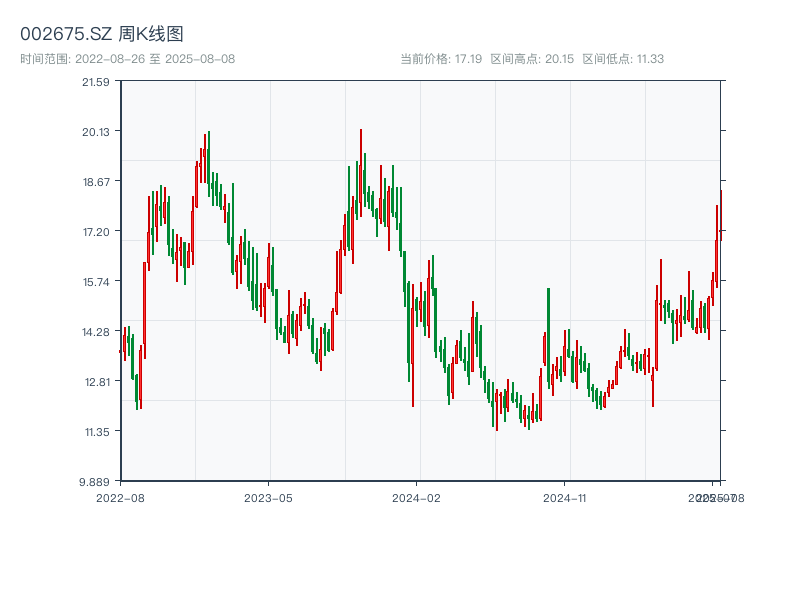This screenshot has height=600, width=800.
Task: Click the y-axis value 20.13
Action: 96,132
